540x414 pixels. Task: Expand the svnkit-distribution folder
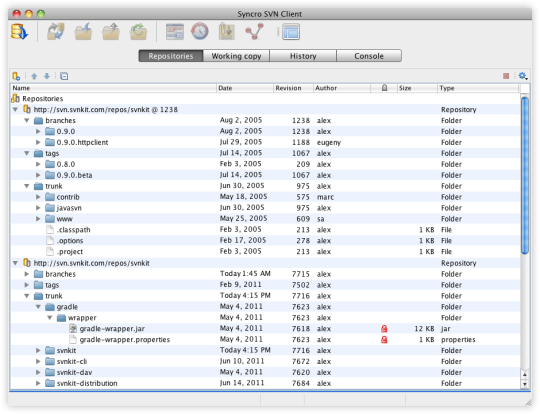coord(38,384)
